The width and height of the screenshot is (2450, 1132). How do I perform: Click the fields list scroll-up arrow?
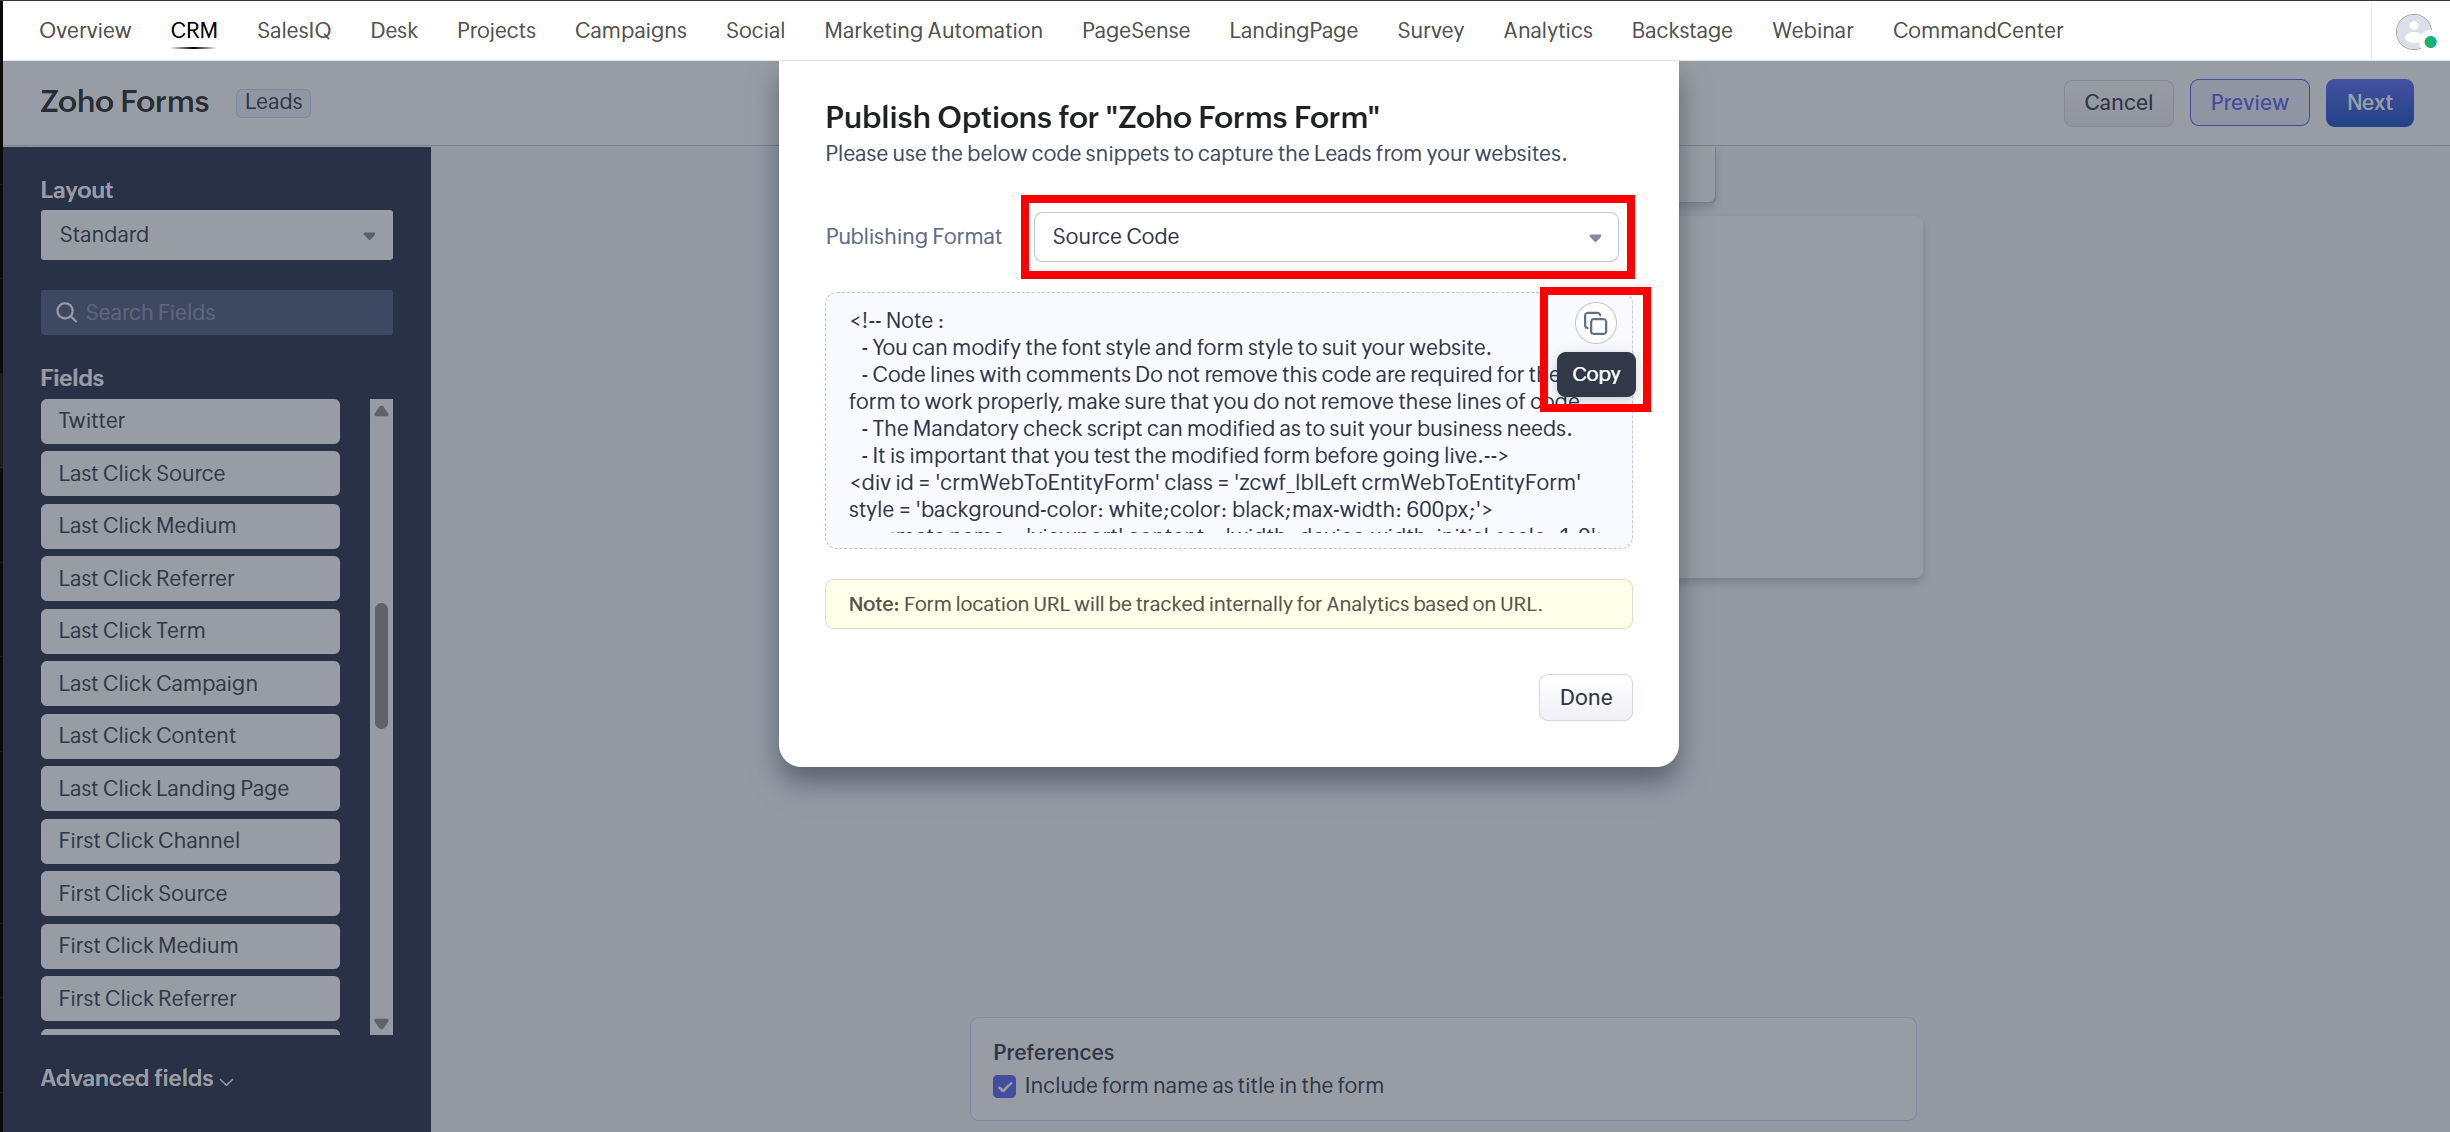pos(381,411)
